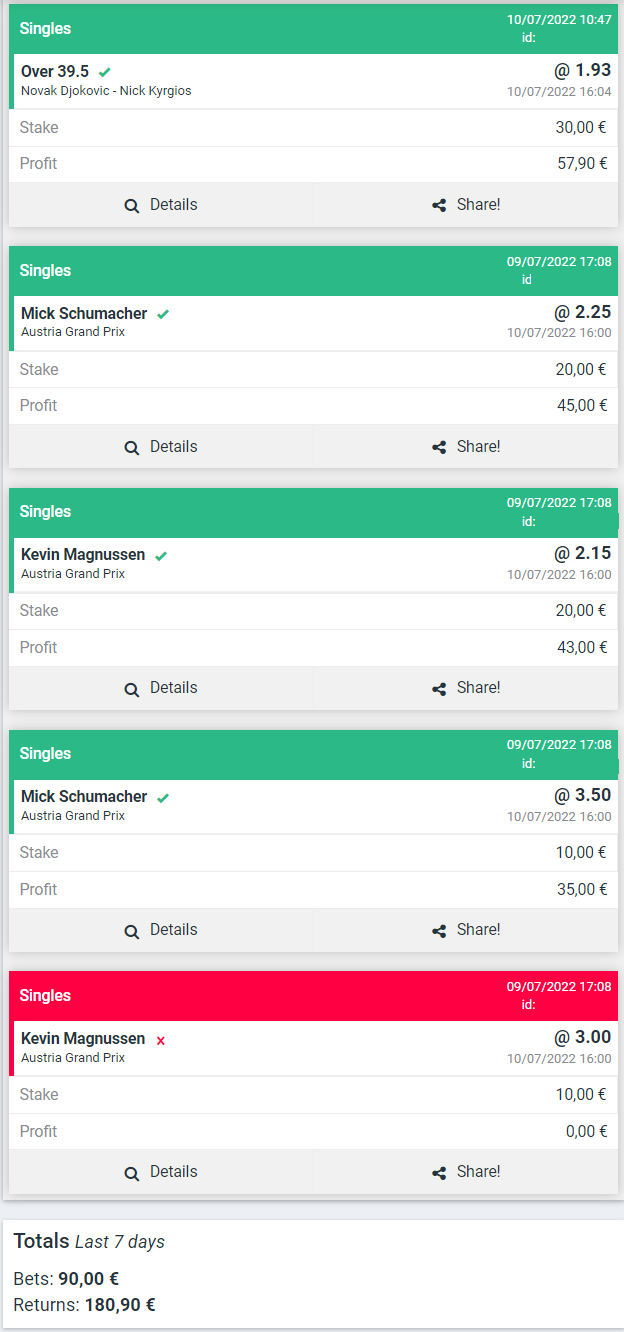624x1332 pixels.
Task: Click the Returns 180,90 € total
Action: click(84, 1304)
